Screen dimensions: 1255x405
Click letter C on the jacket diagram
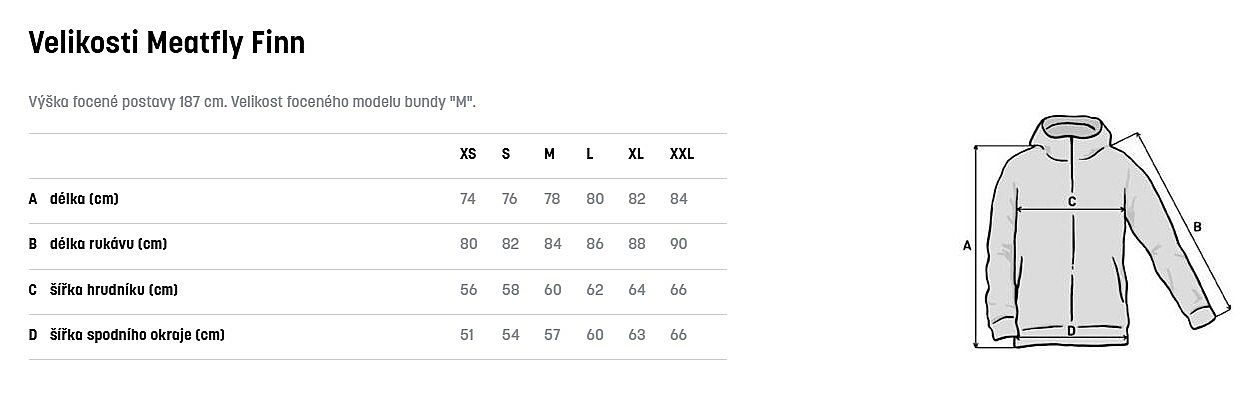coord(1071,201)
